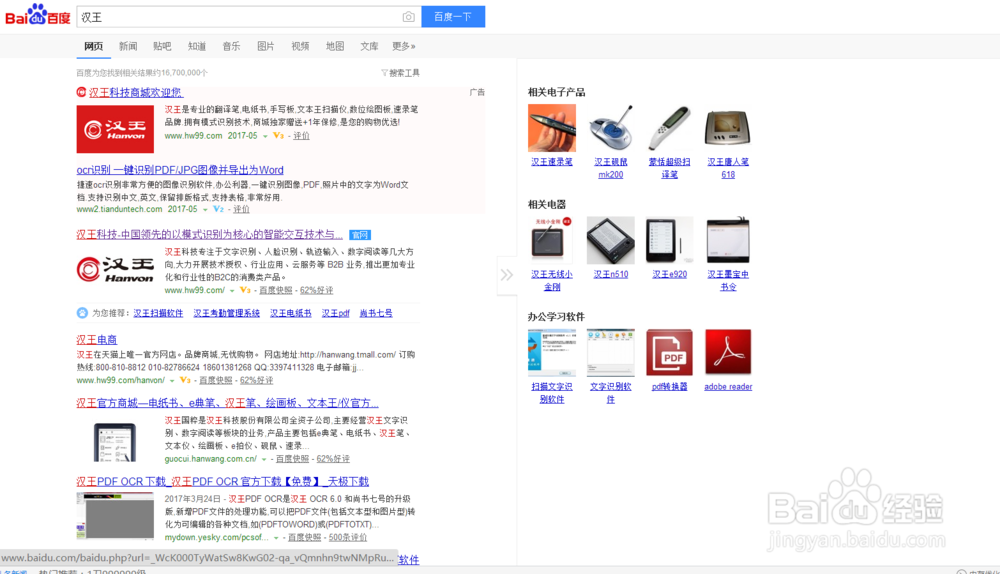The image size is (1000, 574).
Task: Switch to the 图片 tab
Action: click(x=266, y=46)
